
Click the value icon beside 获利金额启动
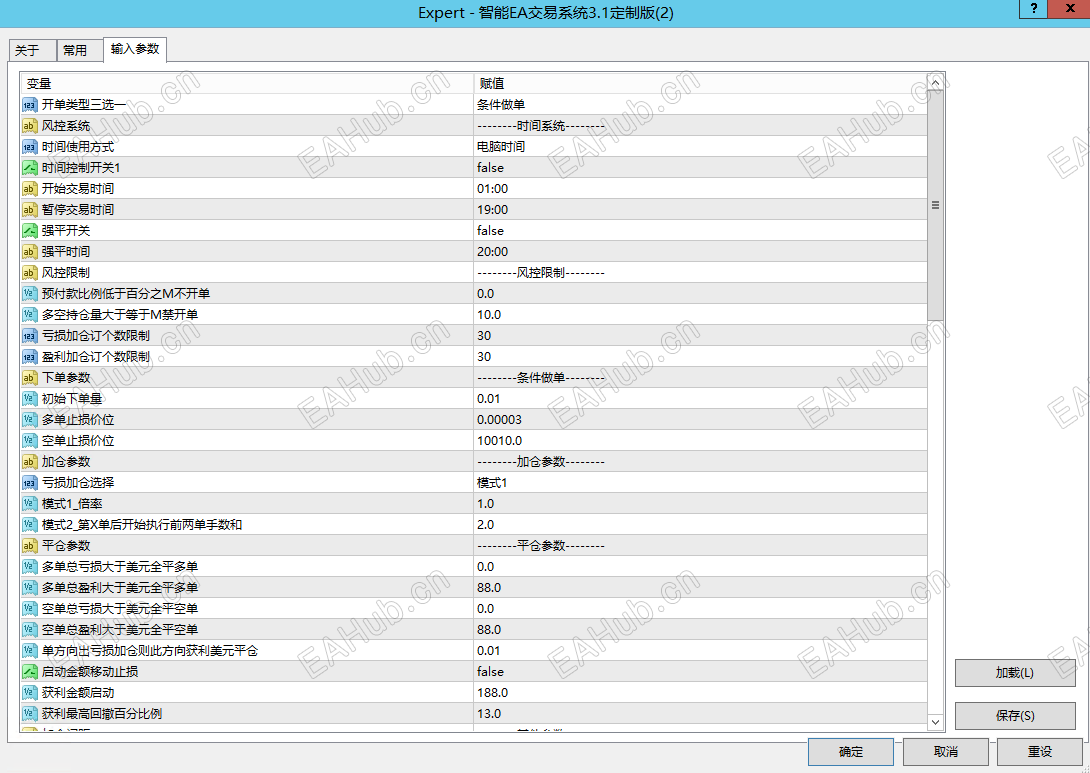[x=27, y=692]
